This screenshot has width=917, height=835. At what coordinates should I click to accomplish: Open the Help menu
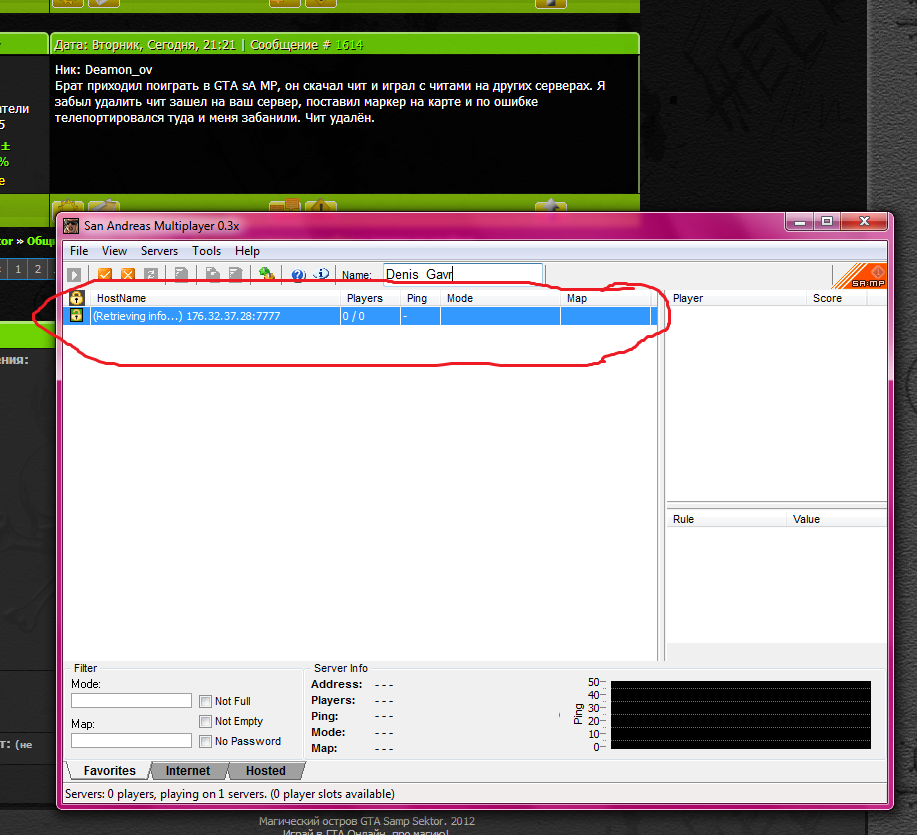[x=247, y=251]
